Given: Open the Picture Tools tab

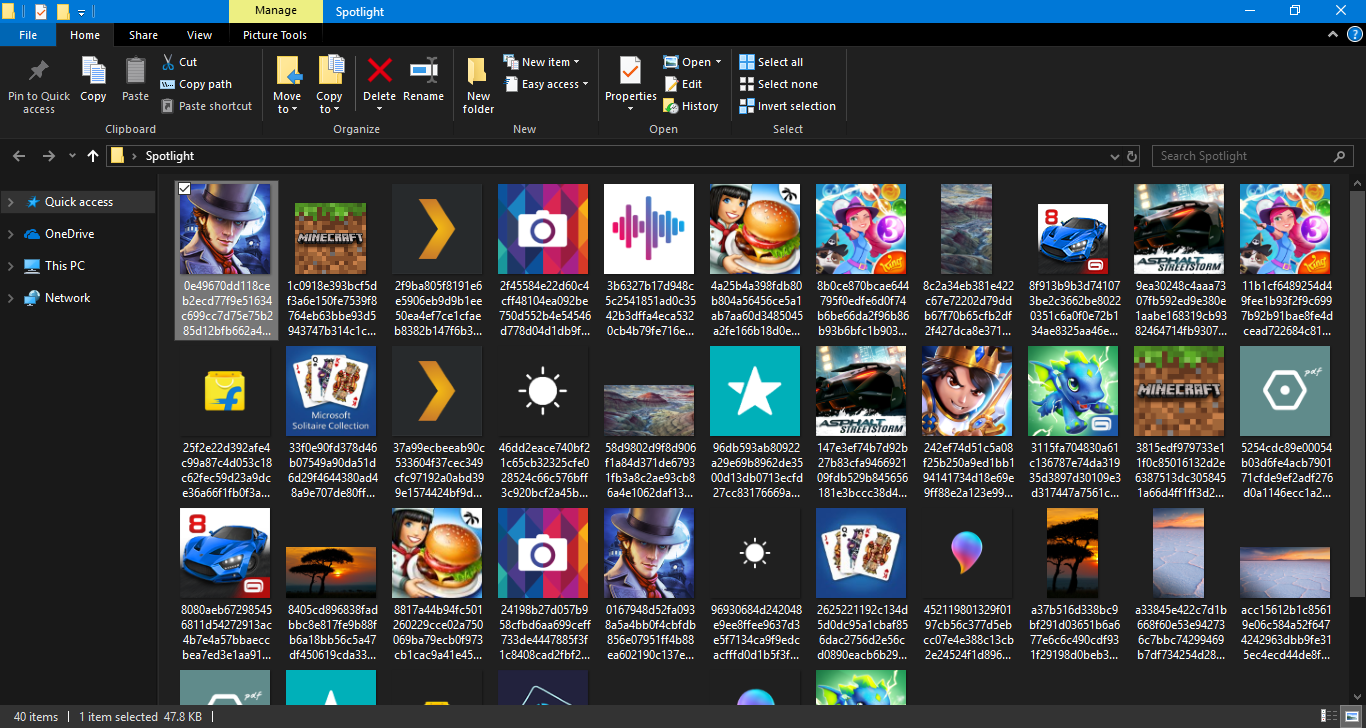Looking at the screenshot, I should [275, 35].
